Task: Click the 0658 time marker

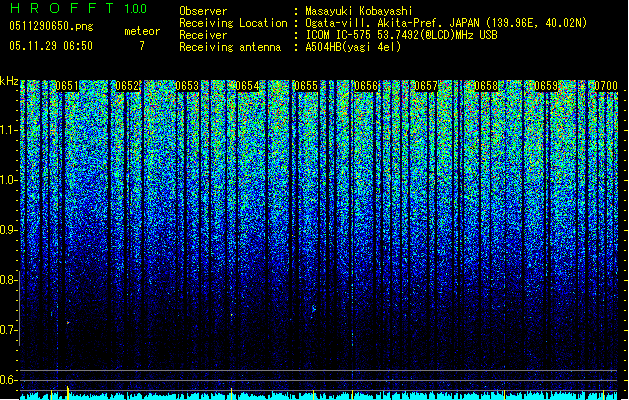Action: point(486,86)
